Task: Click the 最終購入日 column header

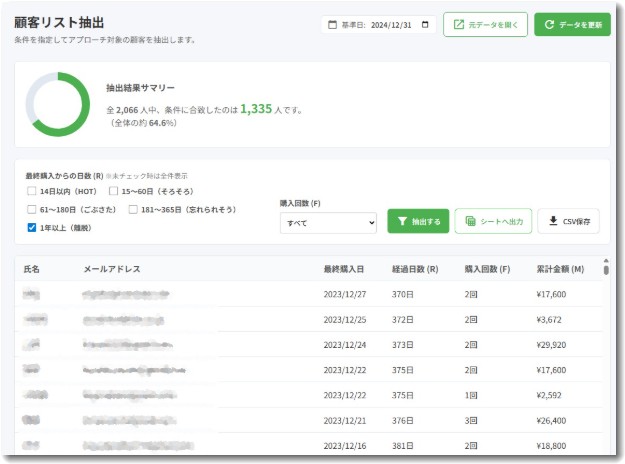Action: (x=344, y=269)
